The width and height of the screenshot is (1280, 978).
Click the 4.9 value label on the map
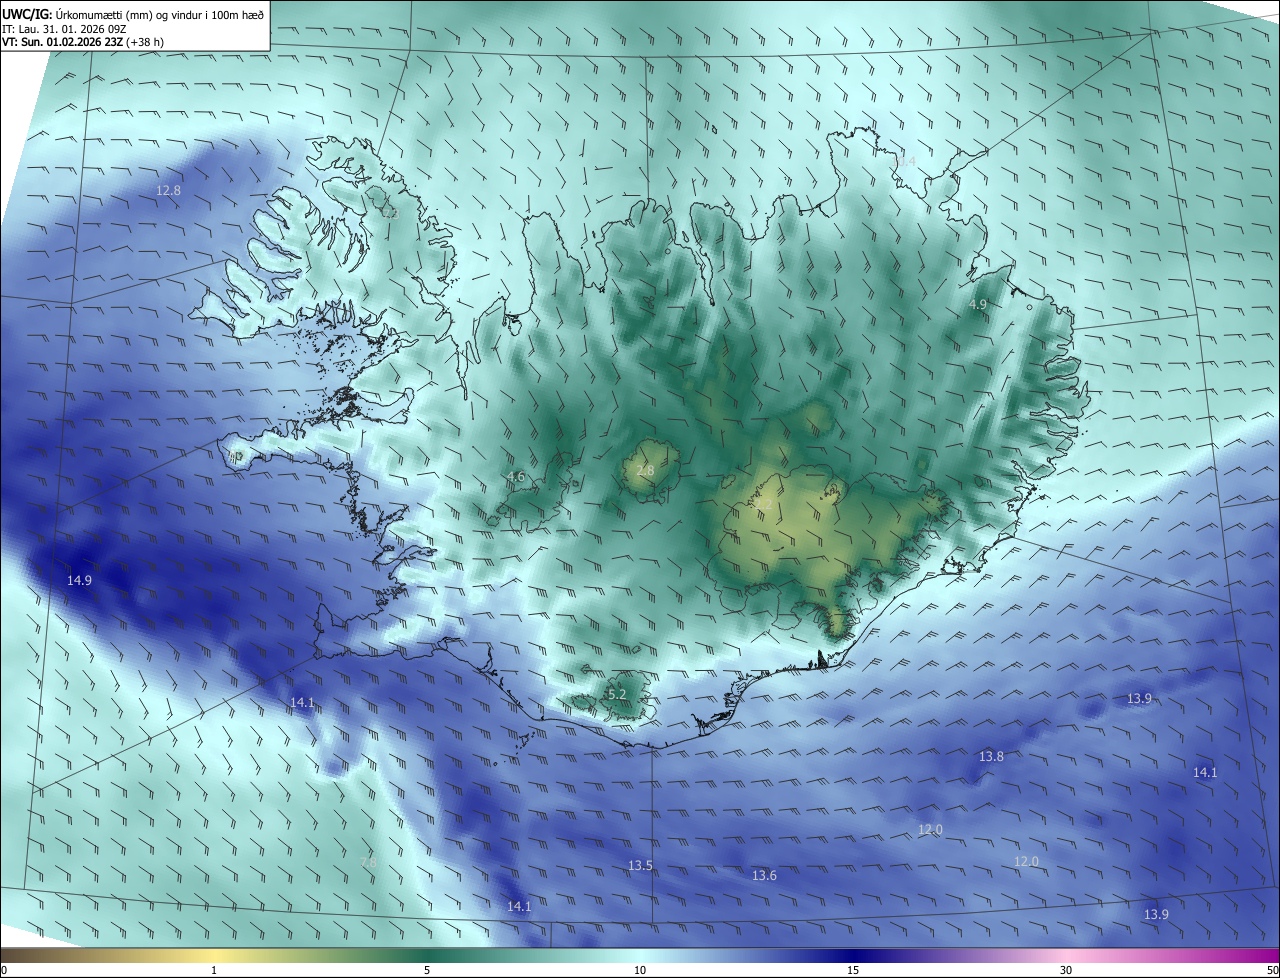[978, 304]
